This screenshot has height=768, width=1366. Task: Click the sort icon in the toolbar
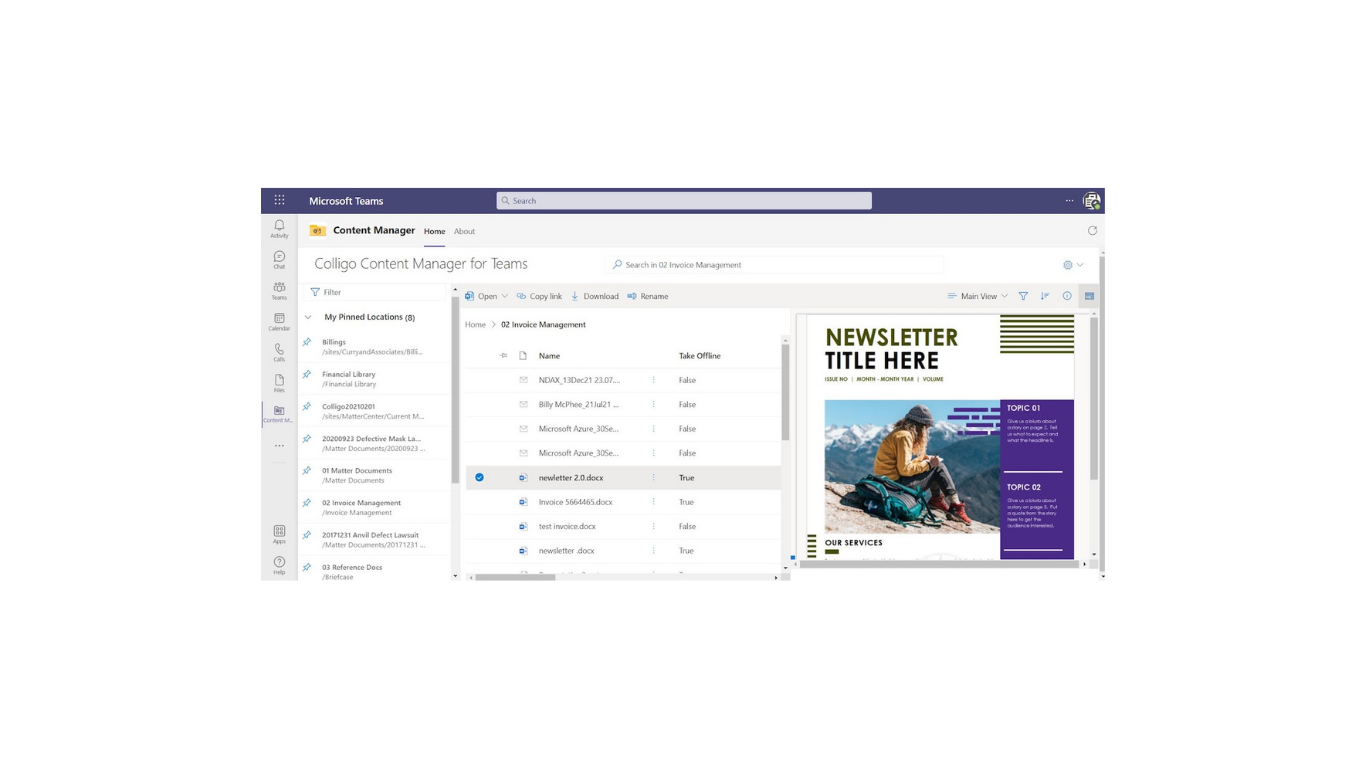click(1045, 296)
